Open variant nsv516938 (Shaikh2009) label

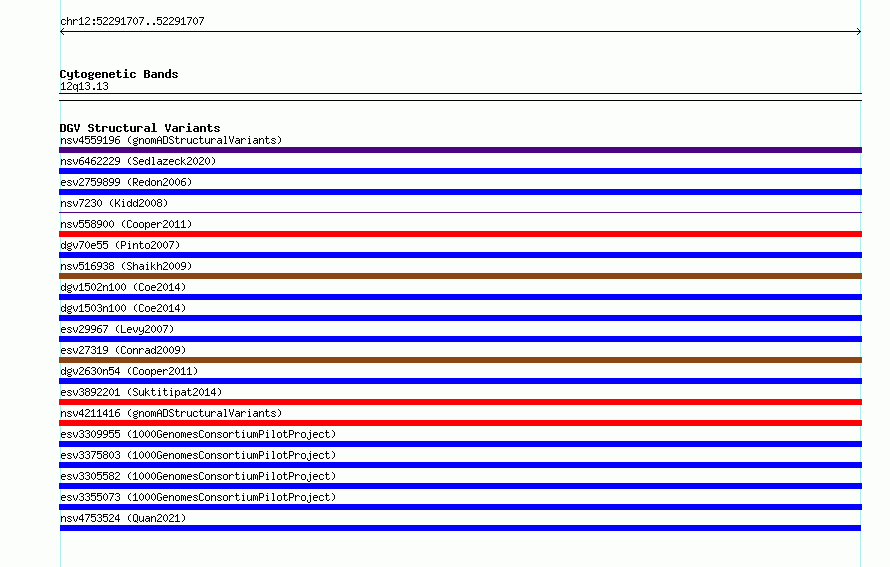tap(126, 266)
